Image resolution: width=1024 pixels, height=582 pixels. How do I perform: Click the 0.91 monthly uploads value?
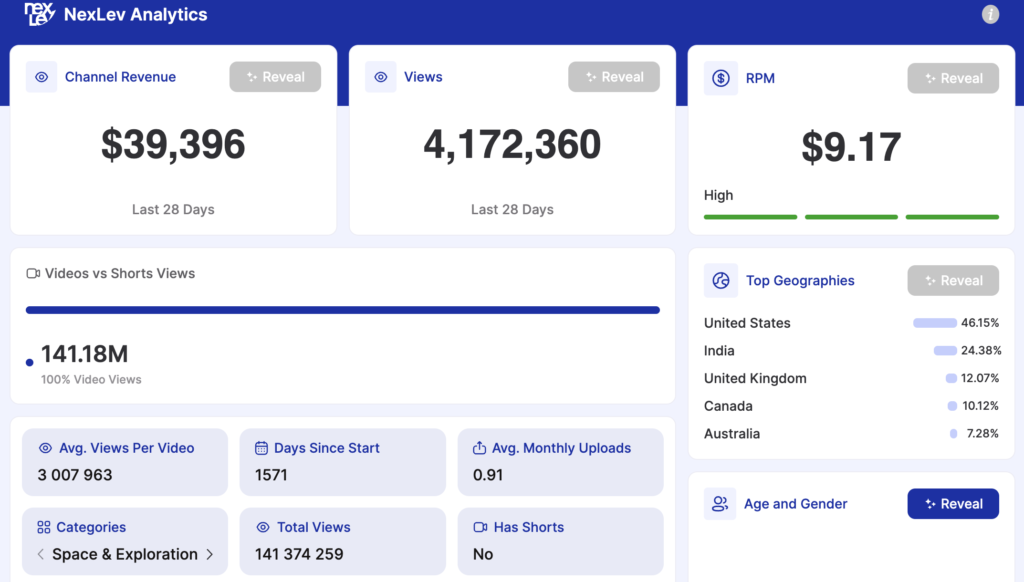[x=488, y=475]
